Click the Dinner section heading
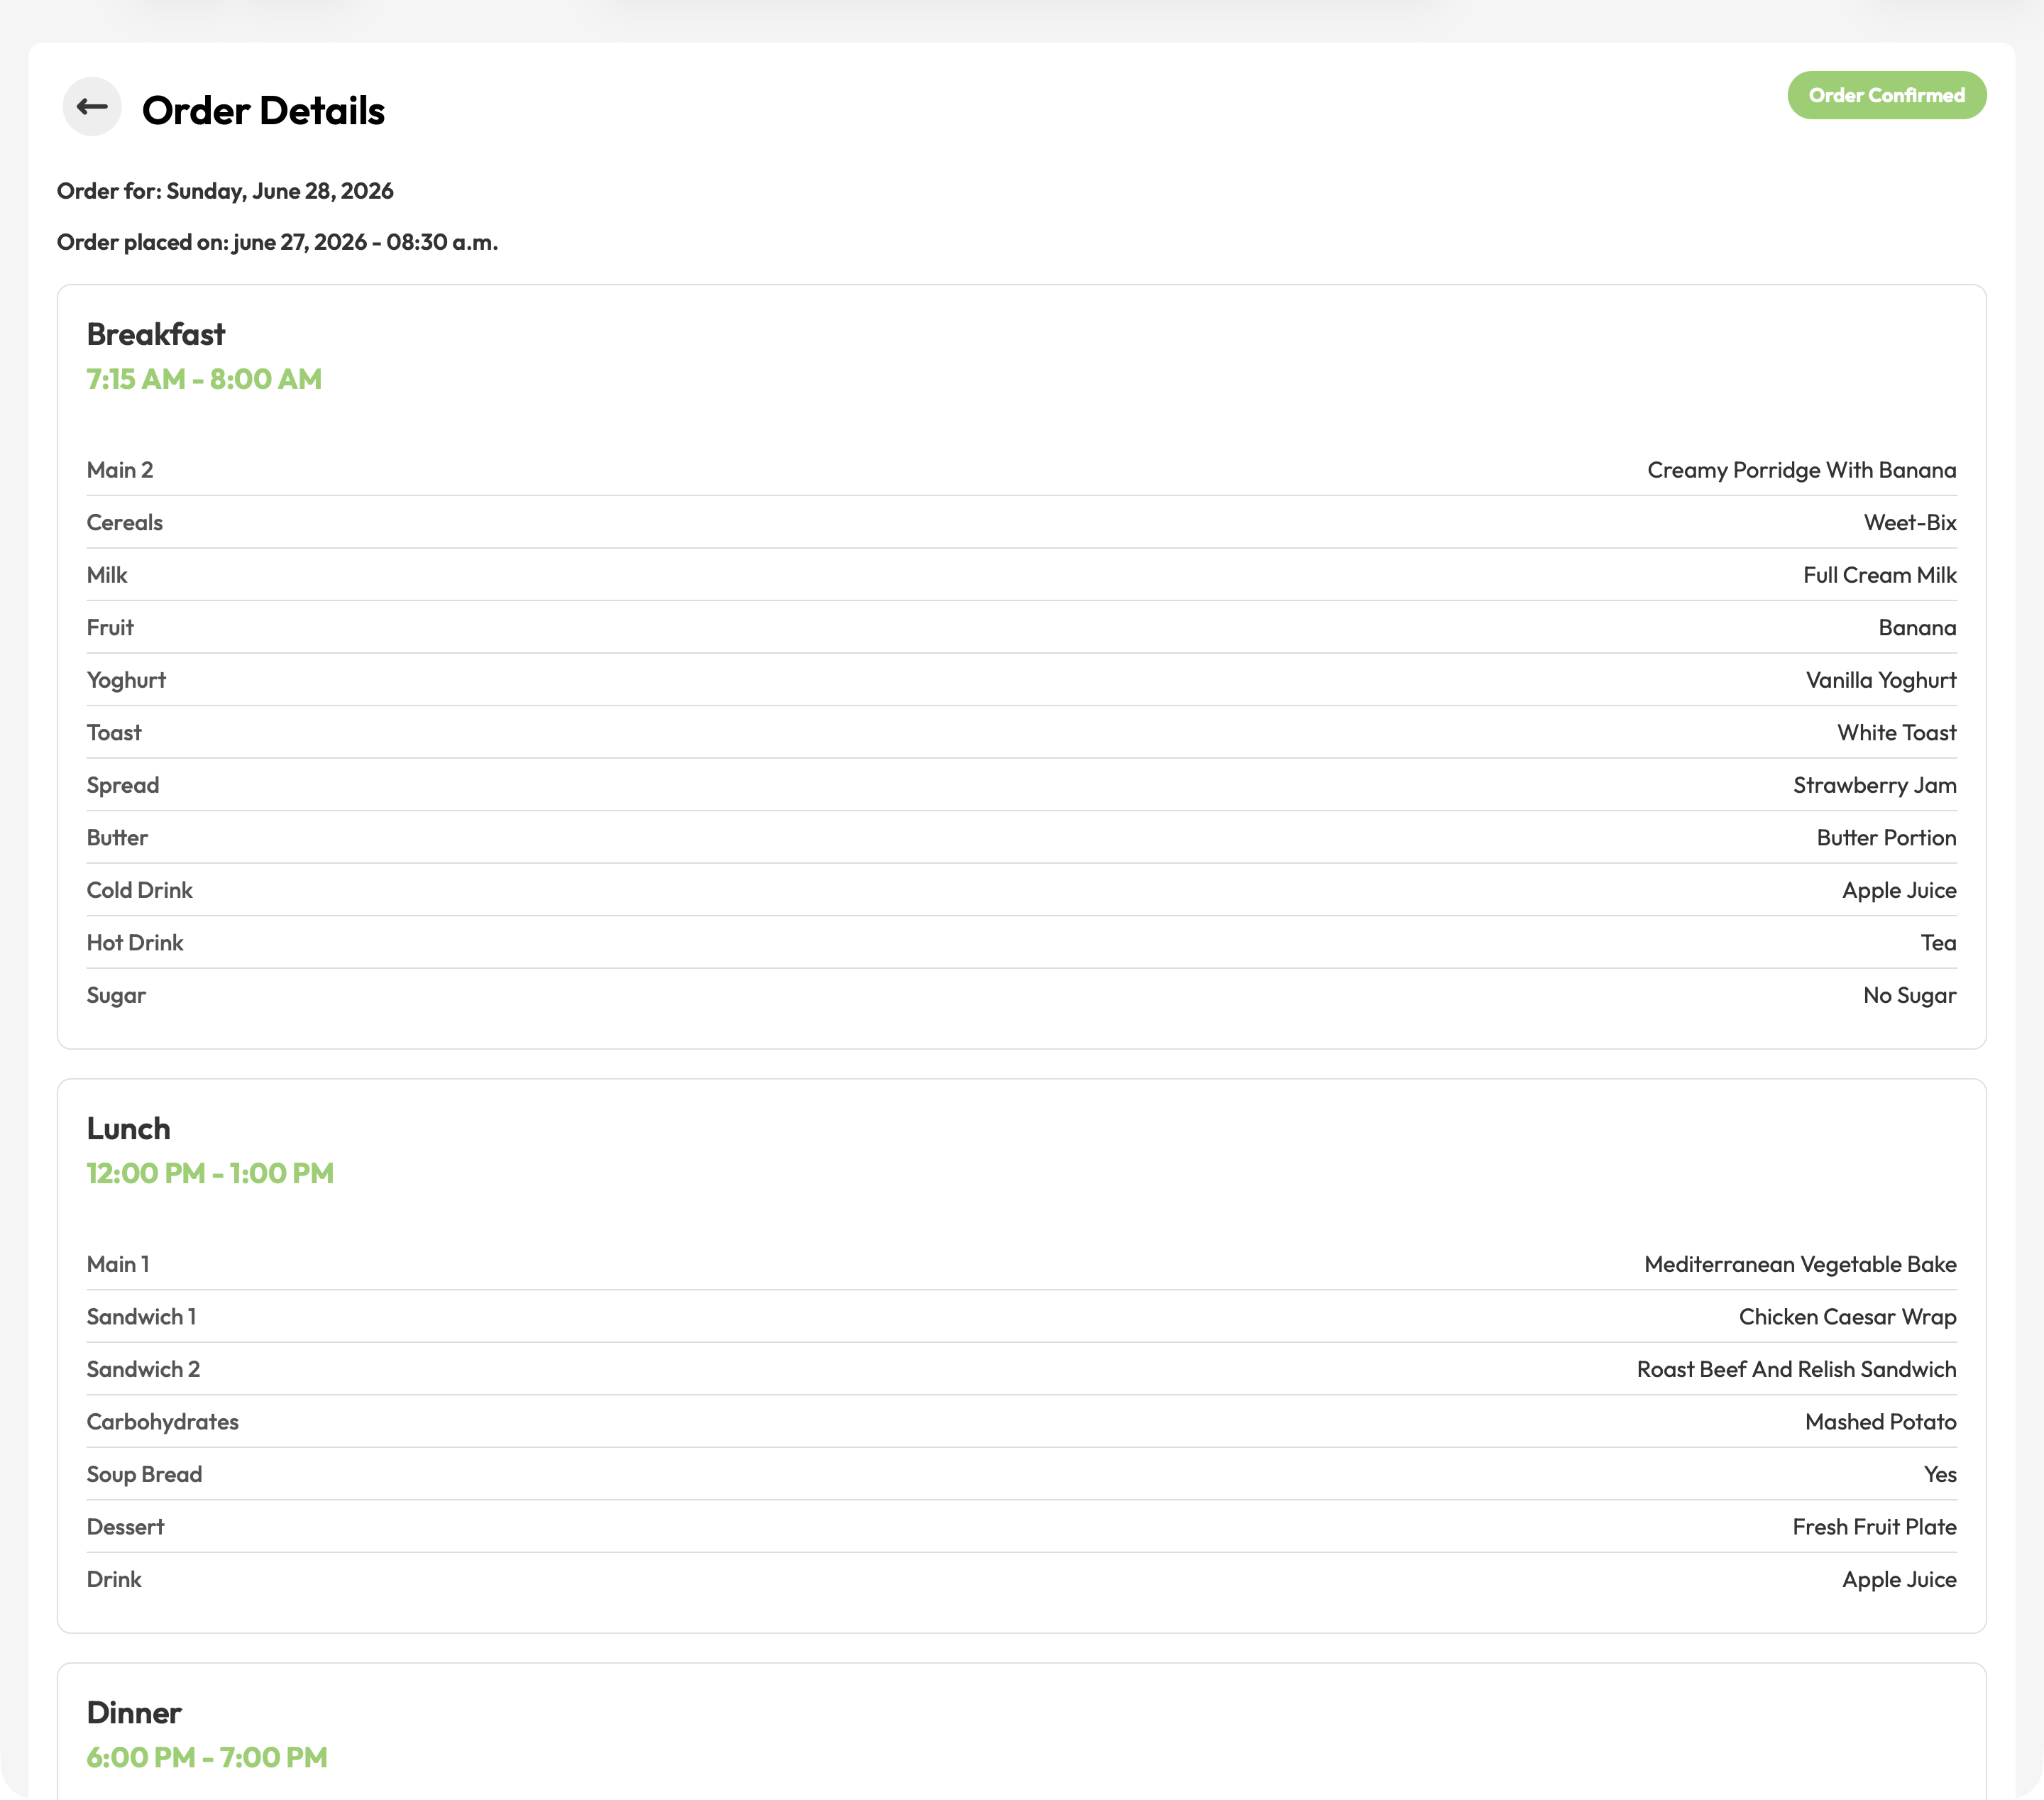The width and height of the screenshot is (2044, 1800). (134, 1712)
